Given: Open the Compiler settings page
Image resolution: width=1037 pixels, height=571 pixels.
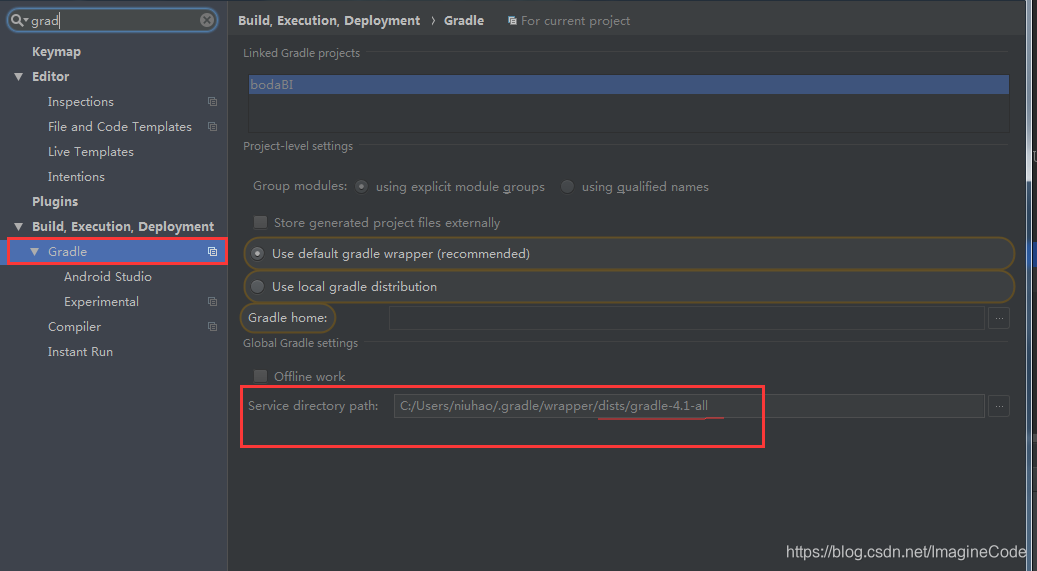Looking at the screenshot, I should (74, 327).
